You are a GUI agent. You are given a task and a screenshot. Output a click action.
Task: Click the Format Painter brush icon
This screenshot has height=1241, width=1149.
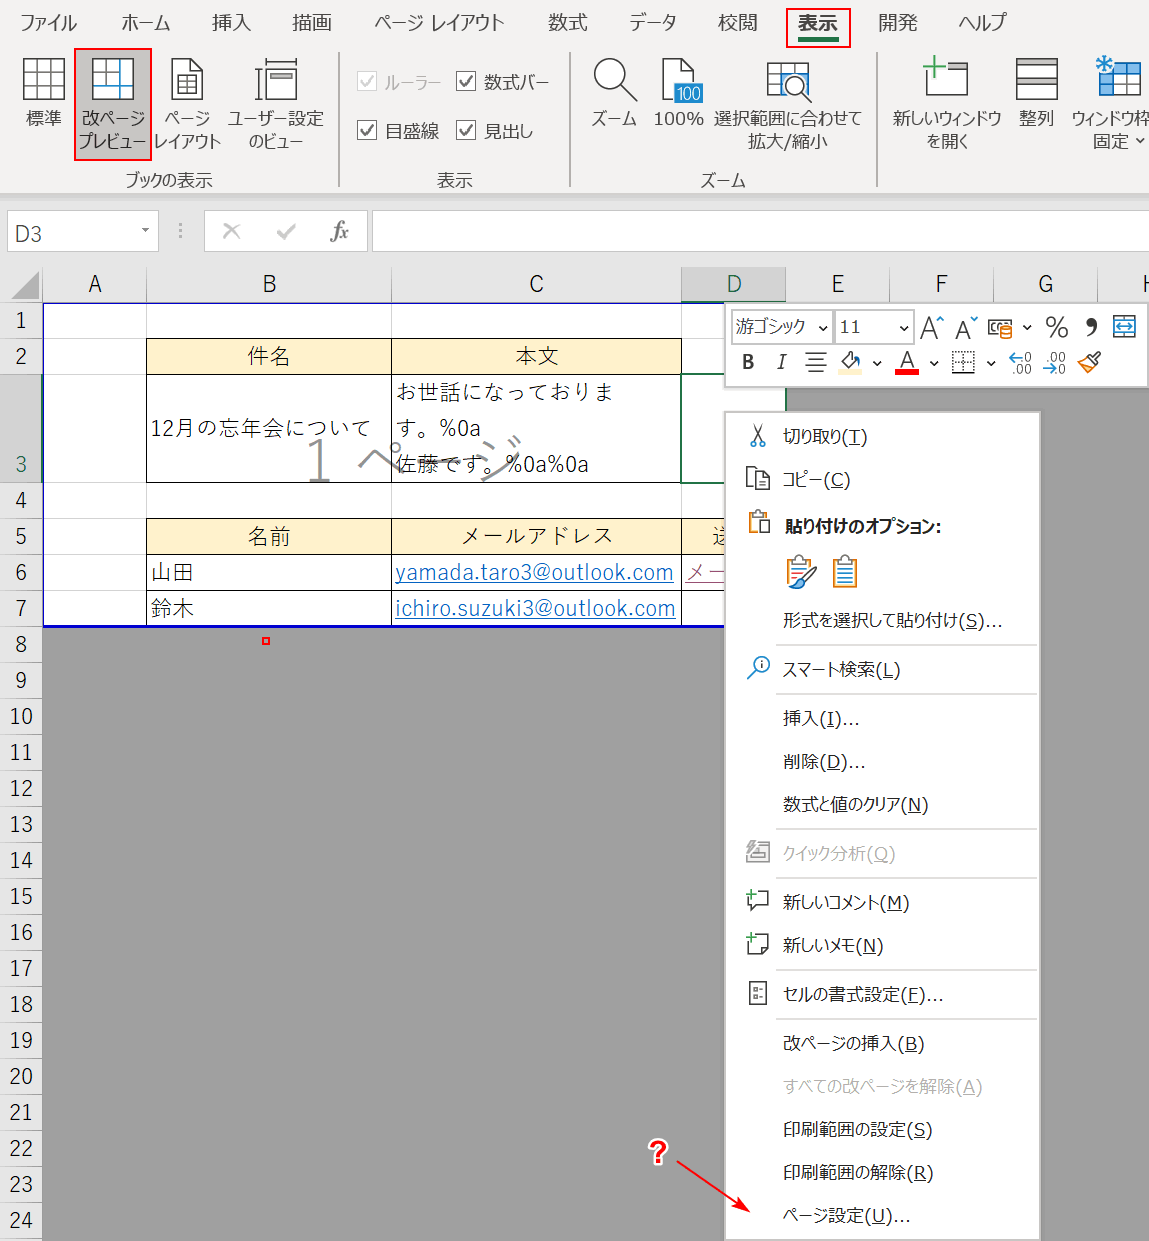(x=1090, y=362)
